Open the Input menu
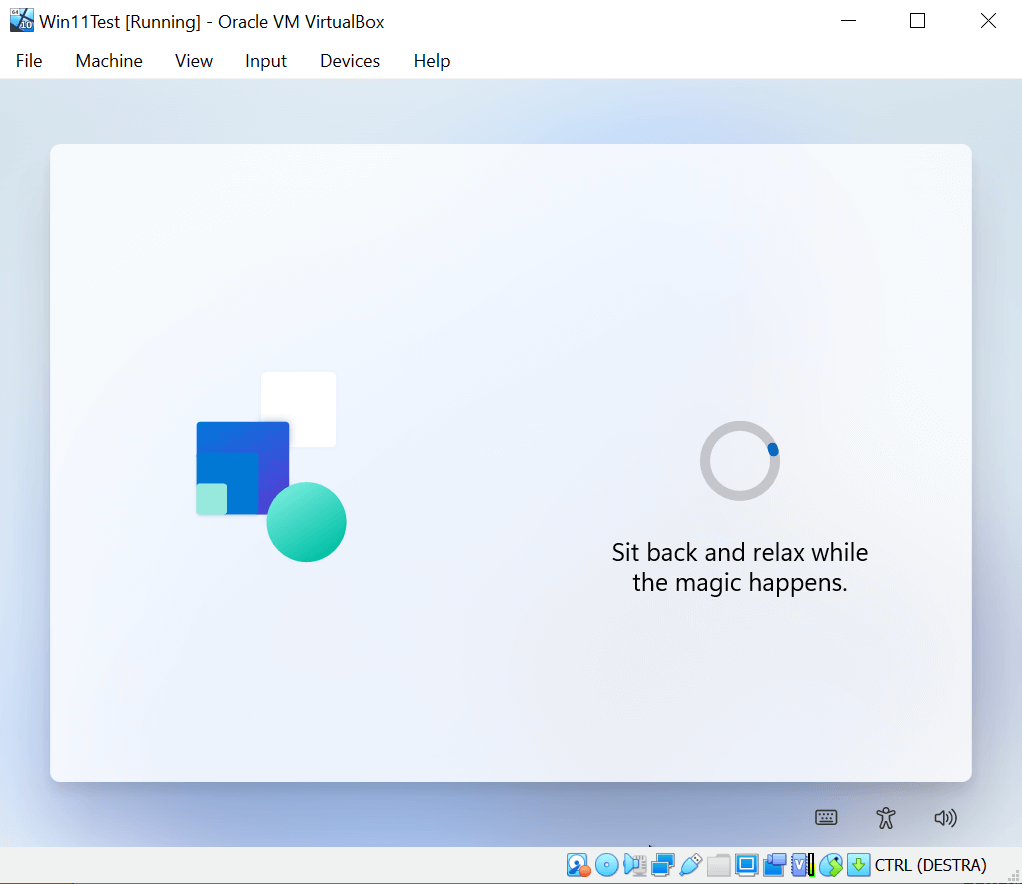1022x884 pixels. (265, 61)
